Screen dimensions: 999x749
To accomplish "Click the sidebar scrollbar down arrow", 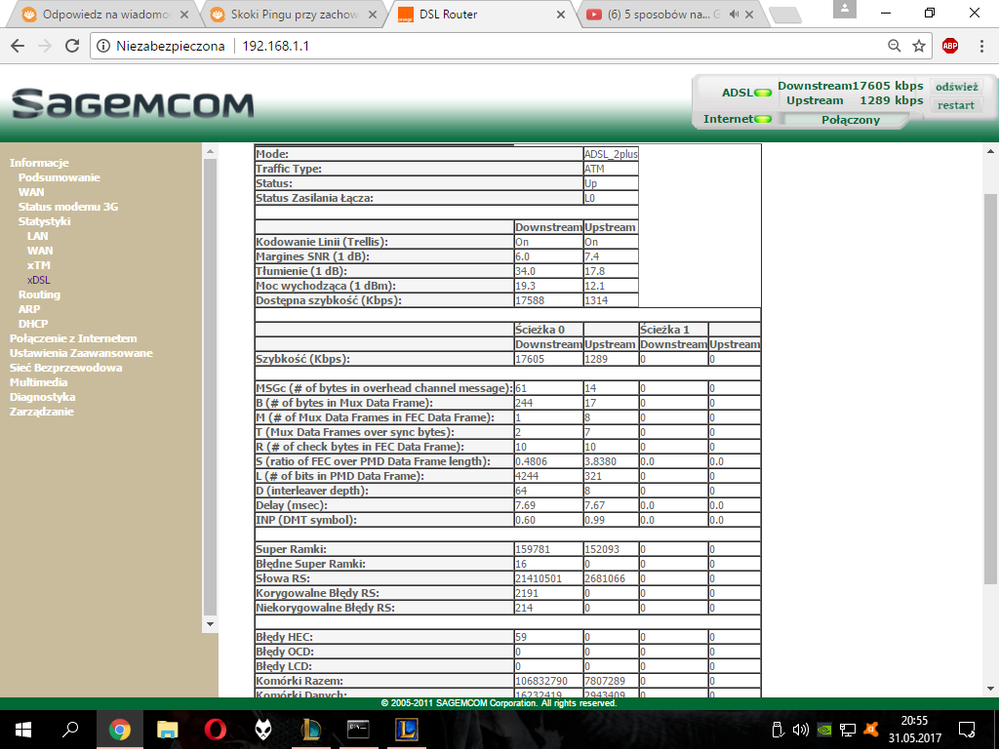I will coord(210,623).
